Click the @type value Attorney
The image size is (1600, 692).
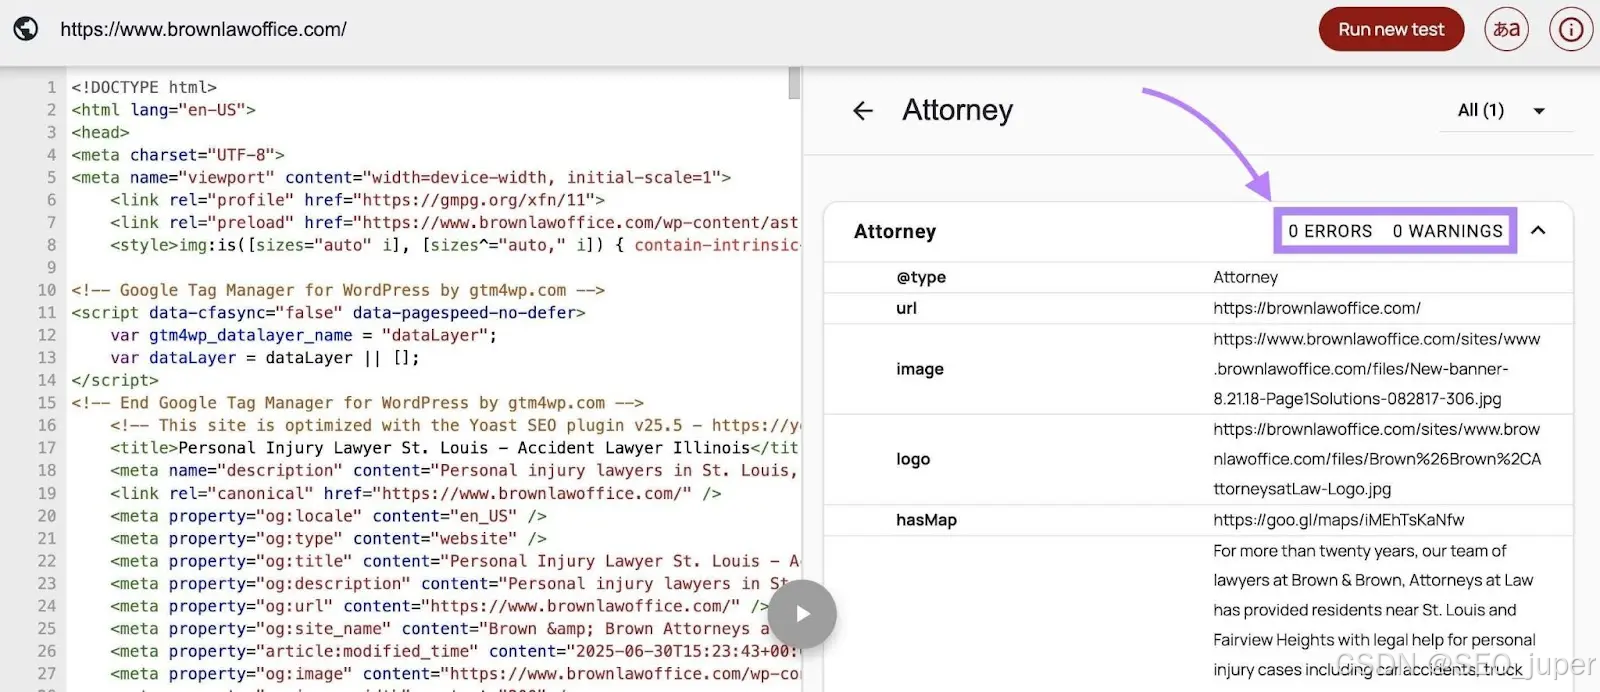click(1245, 277)
